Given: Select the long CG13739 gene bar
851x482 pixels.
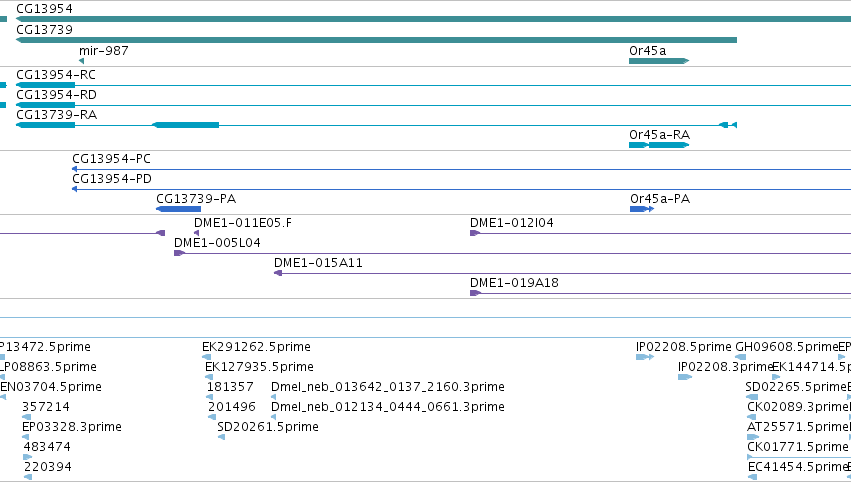Looking at the screenshot, I should [x=376, y=40].
